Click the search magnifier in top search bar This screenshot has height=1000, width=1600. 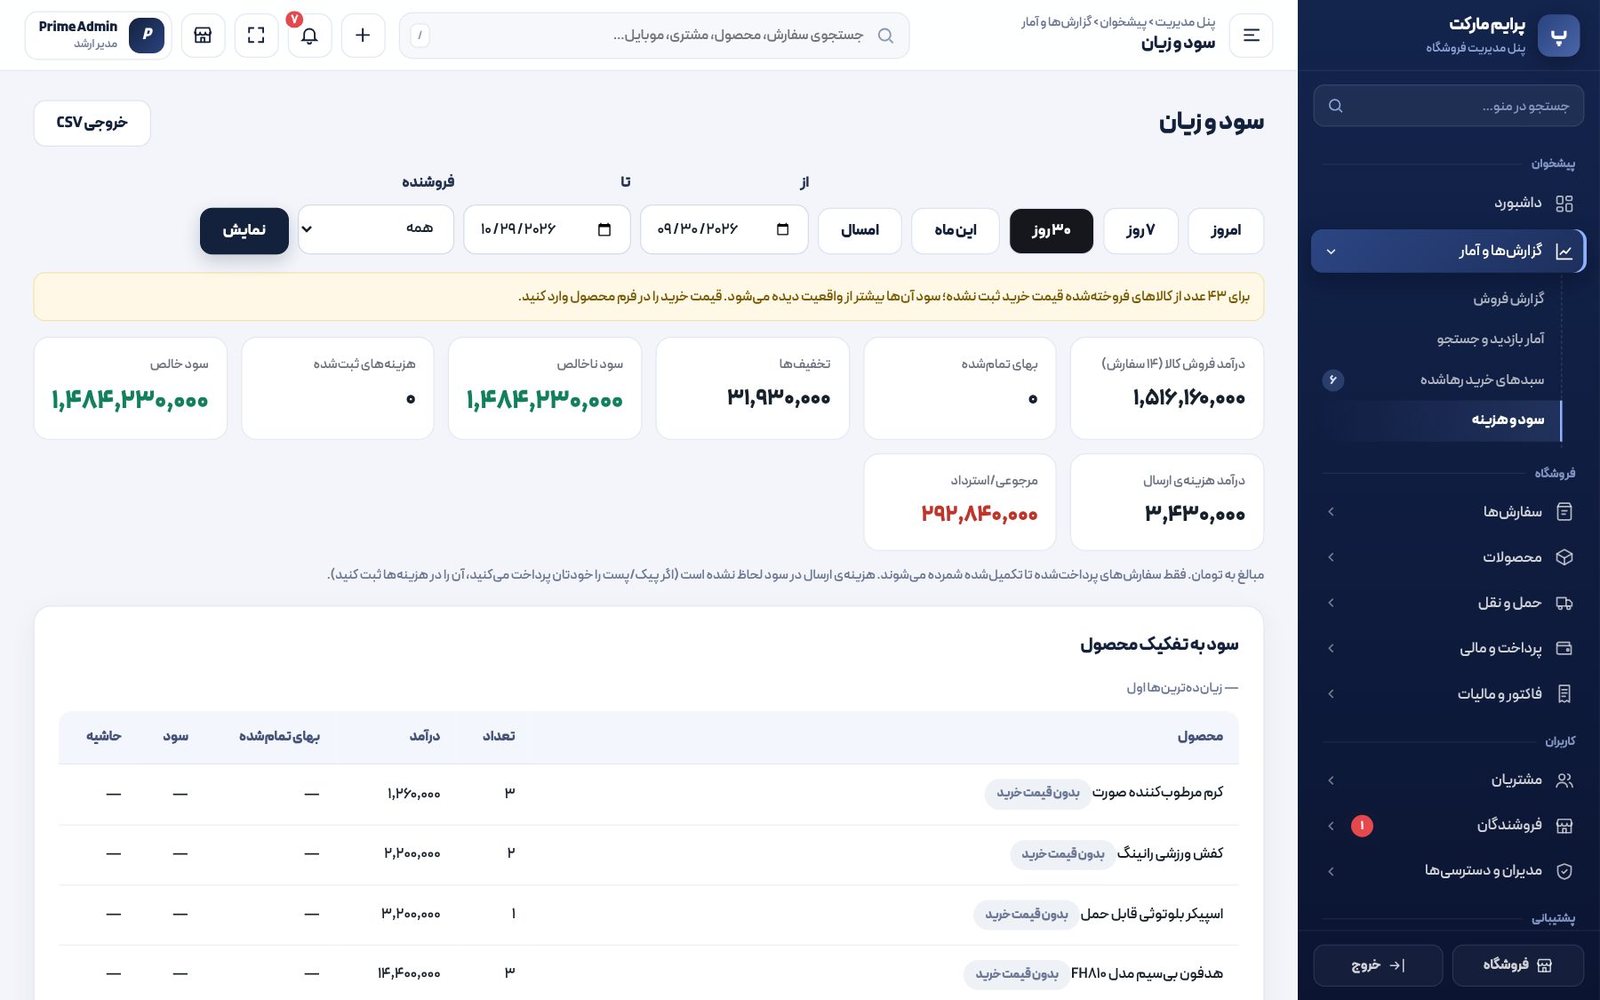tap(886, 36)
